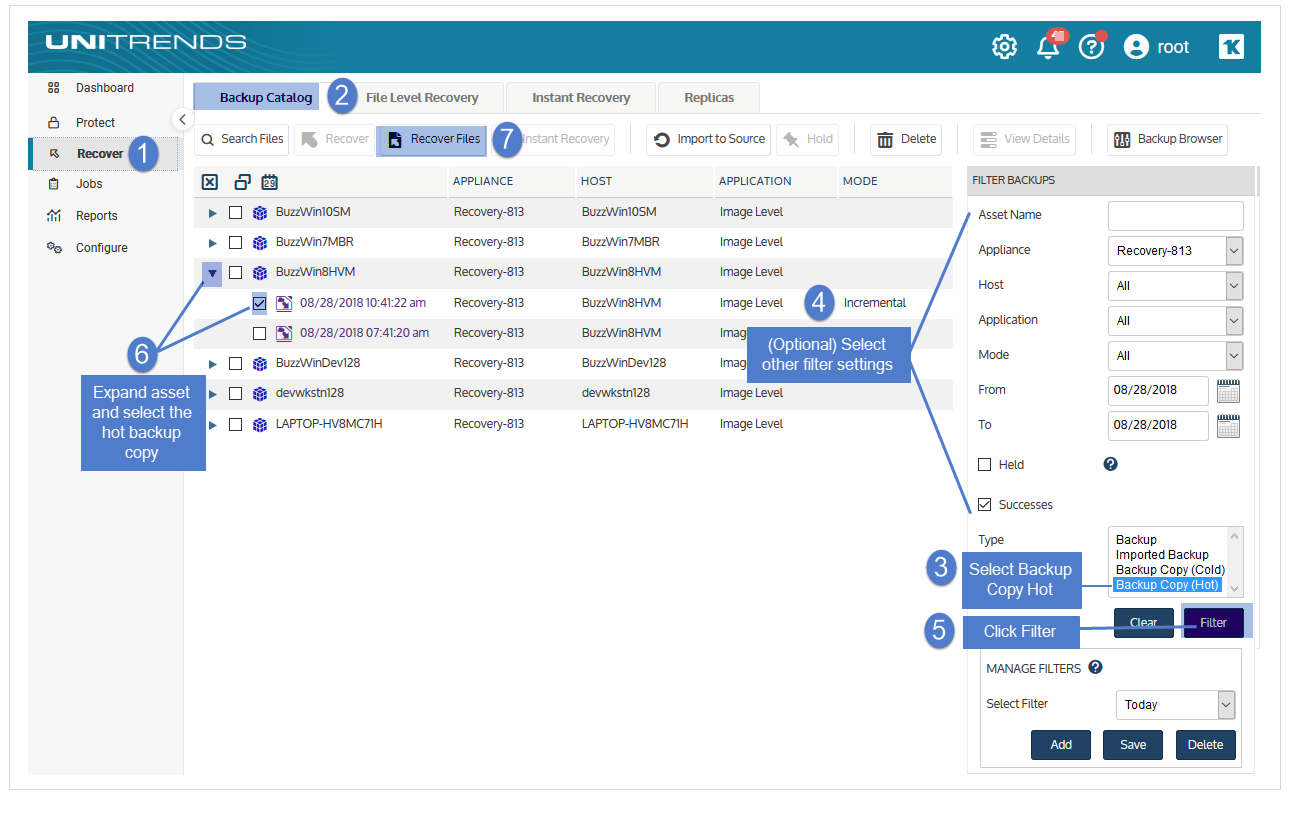Screen dimensions: 1307x813
Task: Collapse the BuzzWin8HVM asset row
Action: [x=212, y=273]
